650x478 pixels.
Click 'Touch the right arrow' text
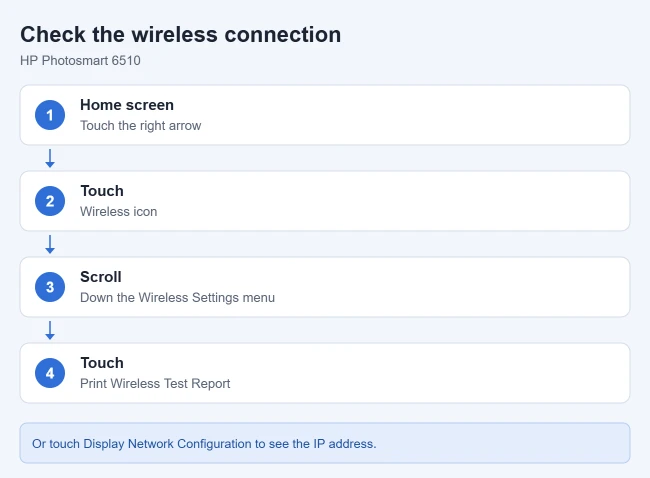(141, 126)
